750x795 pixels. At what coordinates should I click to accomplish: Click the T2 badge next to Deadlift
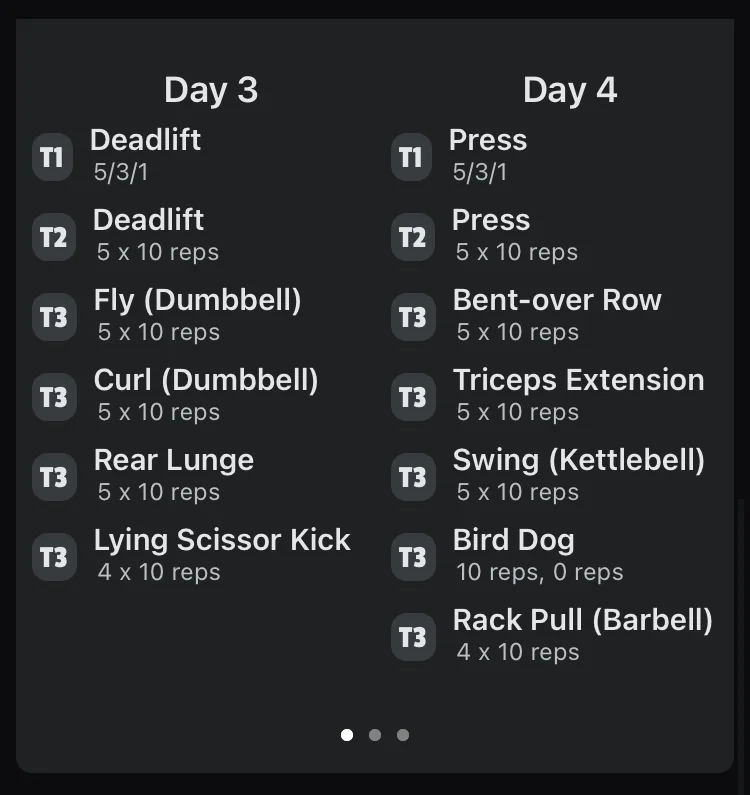(53, 238)
